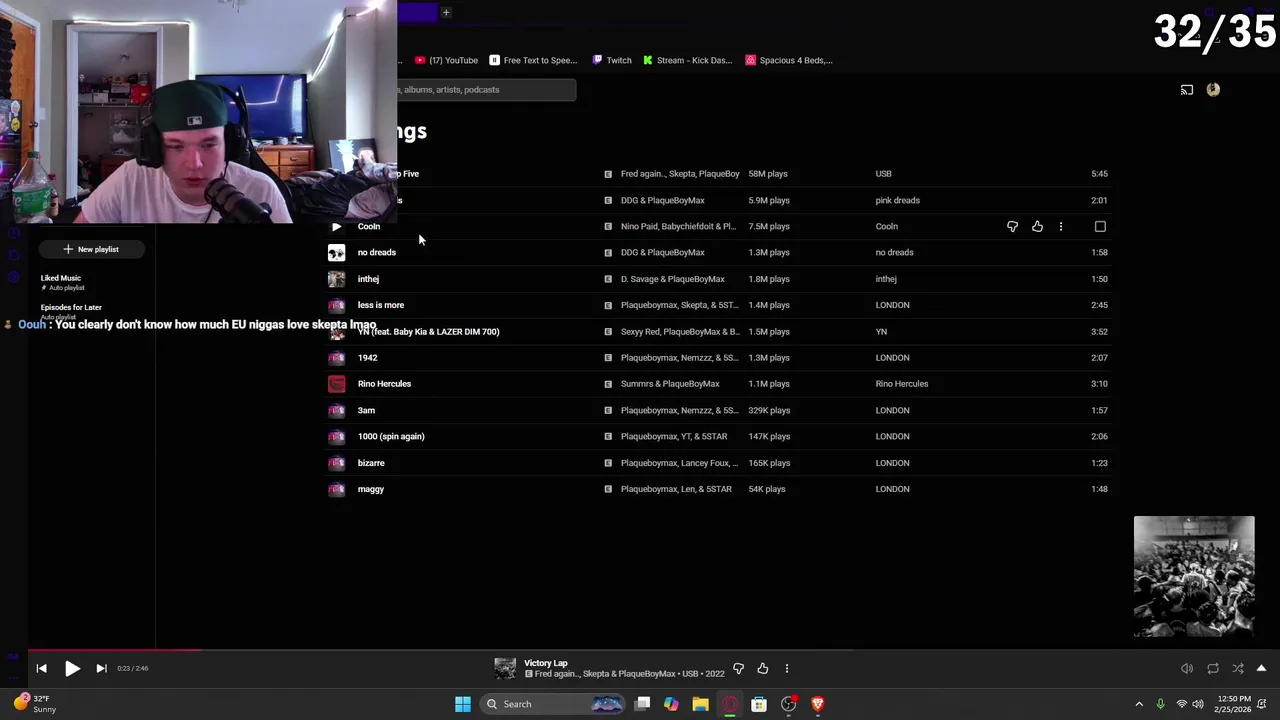
Task: Tick the Cooln row selection checkbox
Action: tap(1100, 227)
